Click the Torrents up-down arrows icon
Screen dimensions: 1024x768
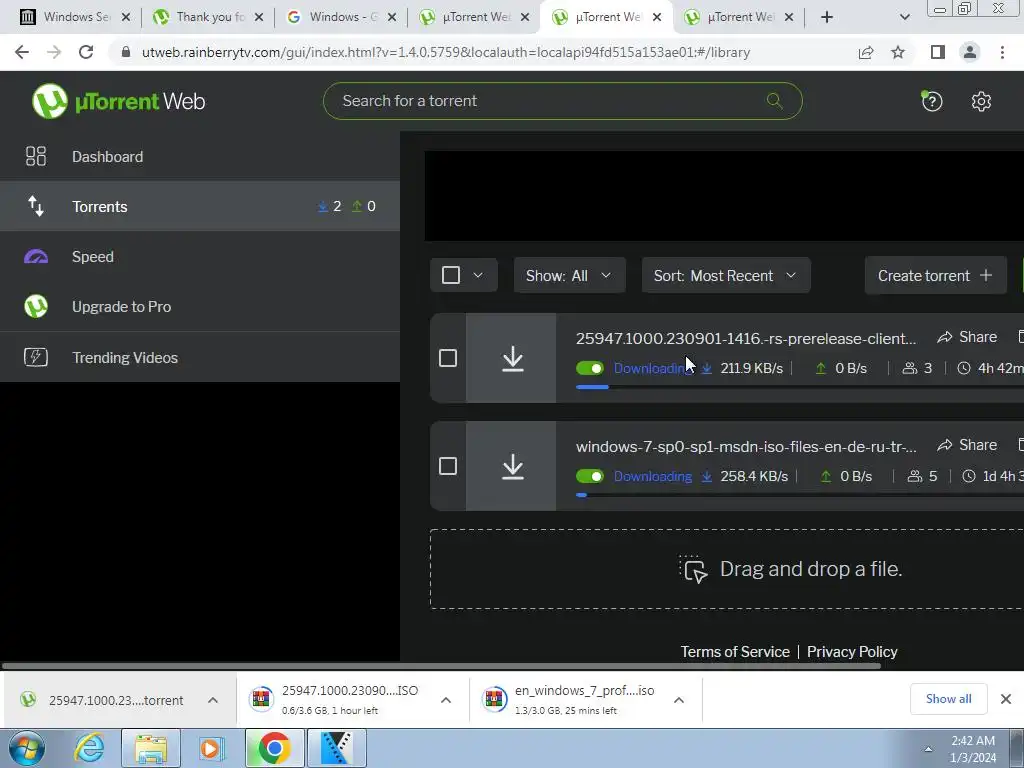[x=36, y=206]
